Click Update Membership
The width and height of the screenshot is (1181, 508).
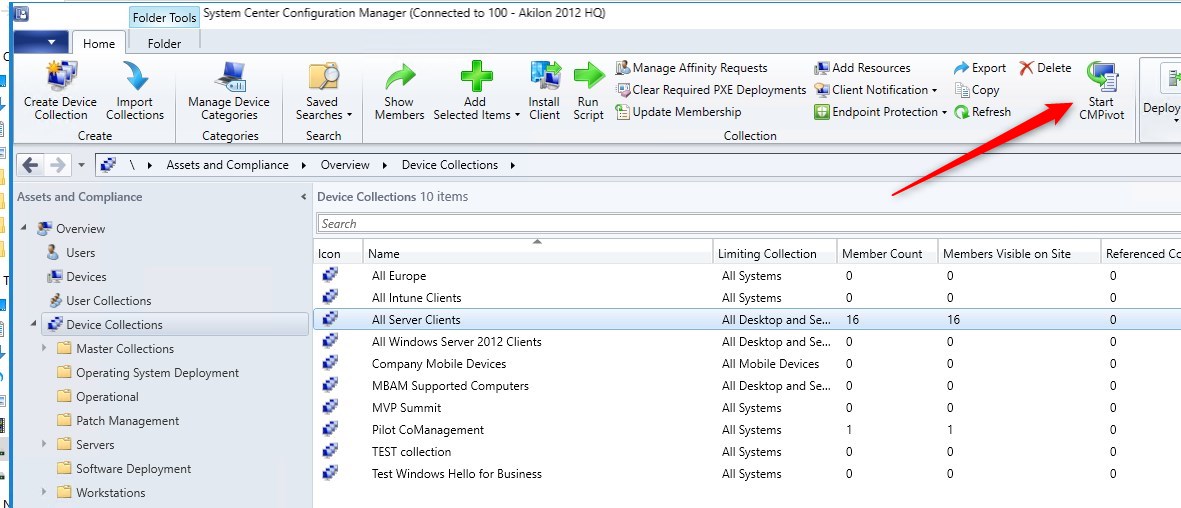point(679,112)
